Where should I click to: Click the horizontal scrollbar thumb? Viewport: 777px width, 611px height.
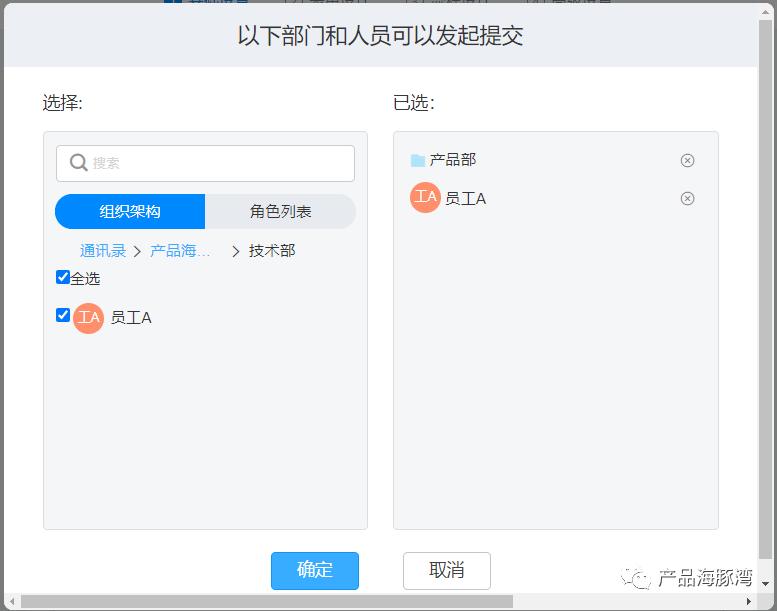pos(267,602)
